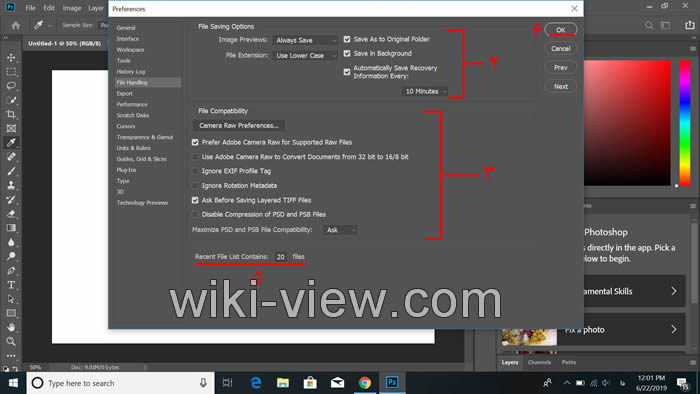Viewport: 700px width, 394px height.
Task: Open the Image menu
Action: (x=71, y=8)
